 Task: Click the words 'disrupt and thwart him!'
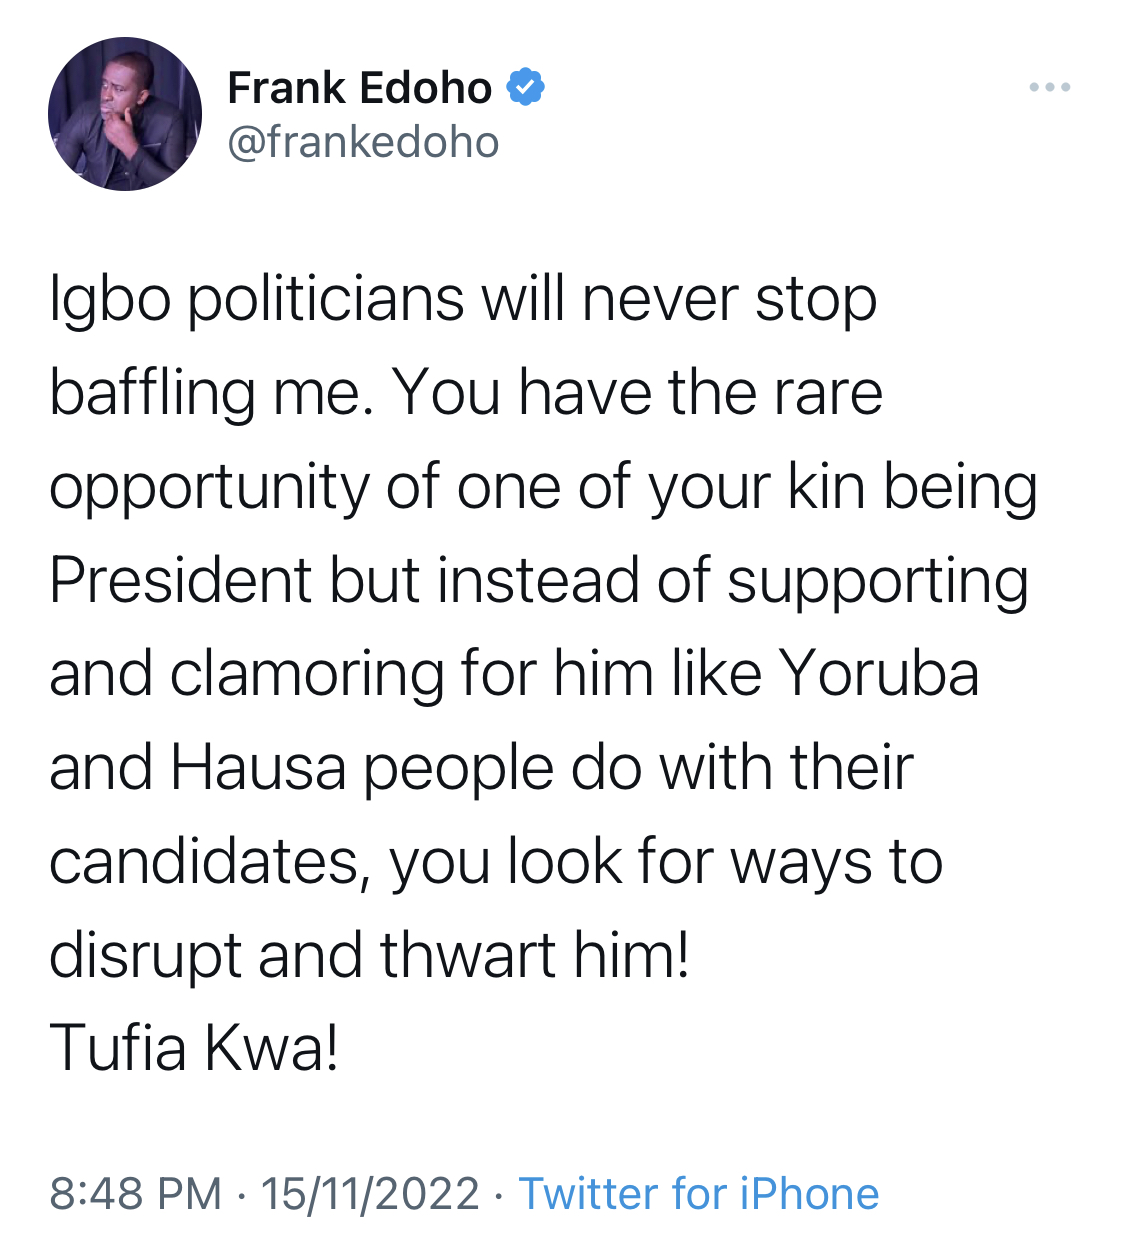click(369, 956)
